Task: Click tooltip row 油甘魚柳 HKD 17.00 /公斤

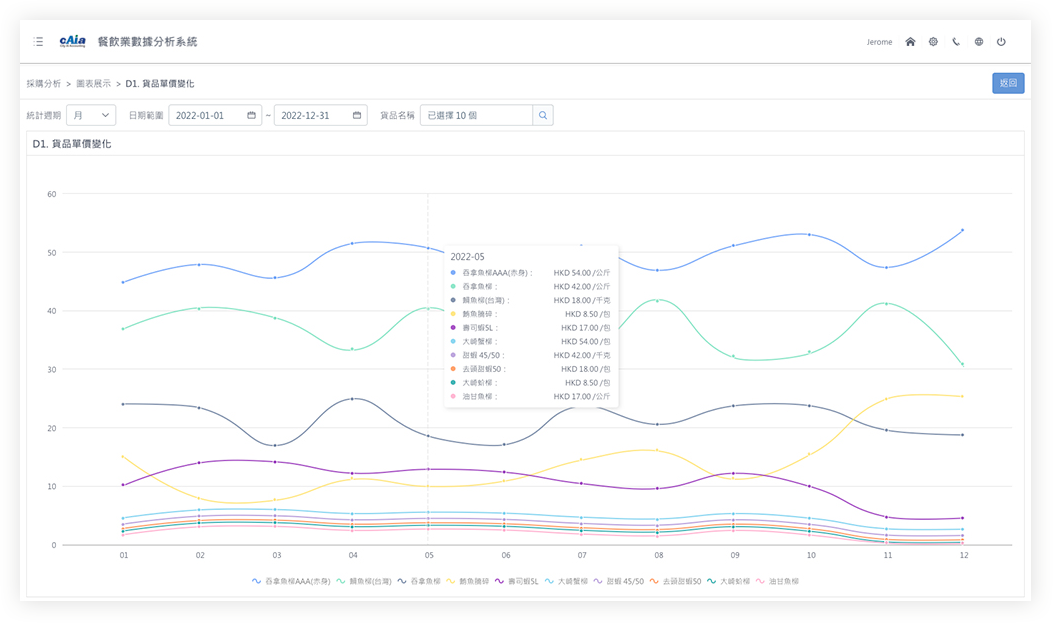Action: [531, 397]
